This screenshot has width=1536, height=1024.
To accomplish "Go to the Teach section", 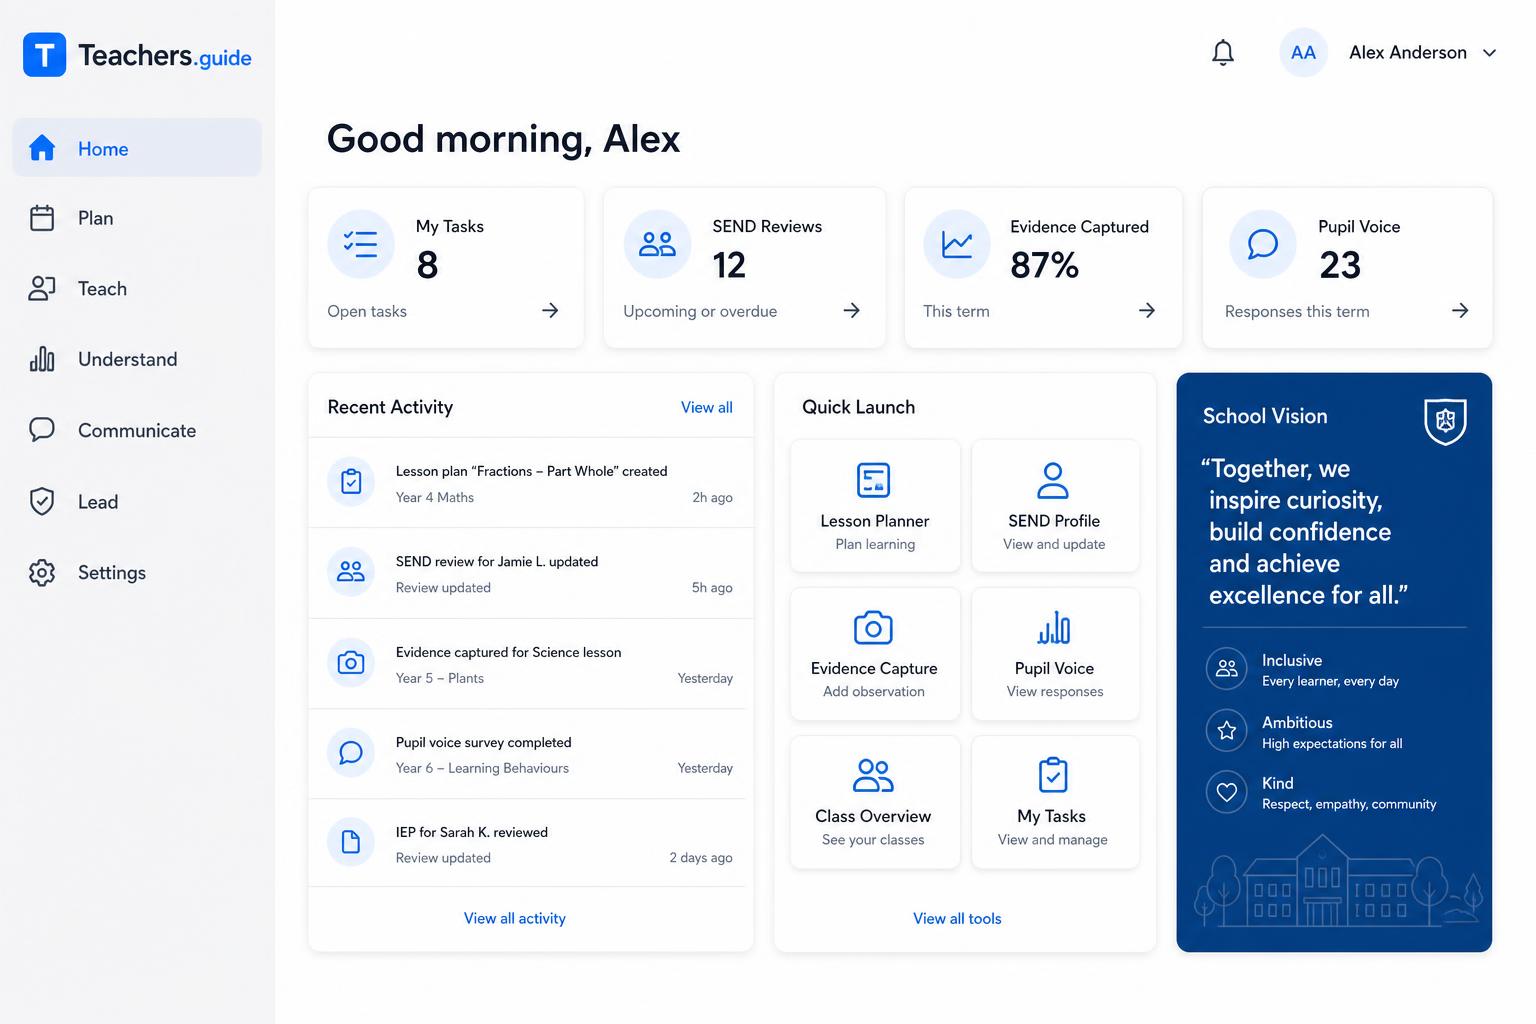I will (x=137, y=289).
